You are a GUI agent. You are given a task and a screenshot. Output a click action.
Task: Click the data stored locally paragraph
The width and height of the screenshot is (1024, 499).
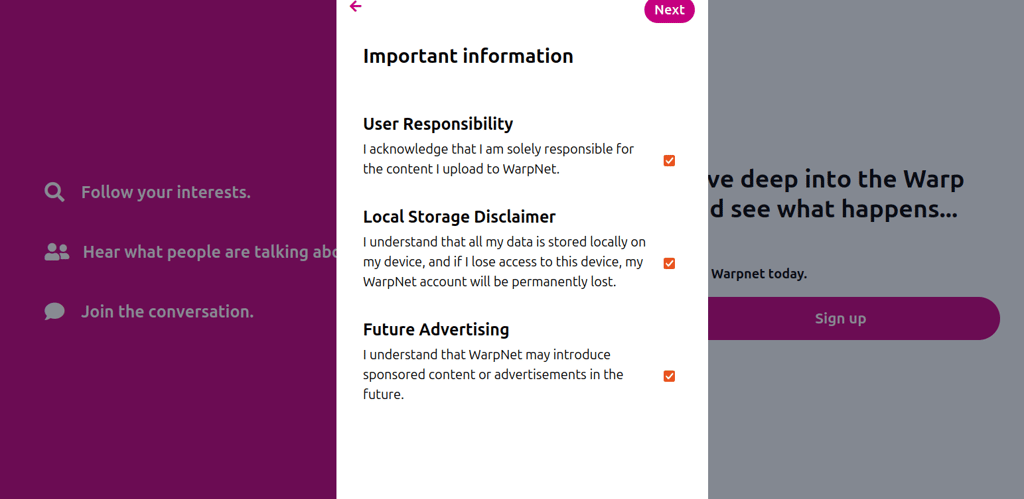tap(504, 262)
